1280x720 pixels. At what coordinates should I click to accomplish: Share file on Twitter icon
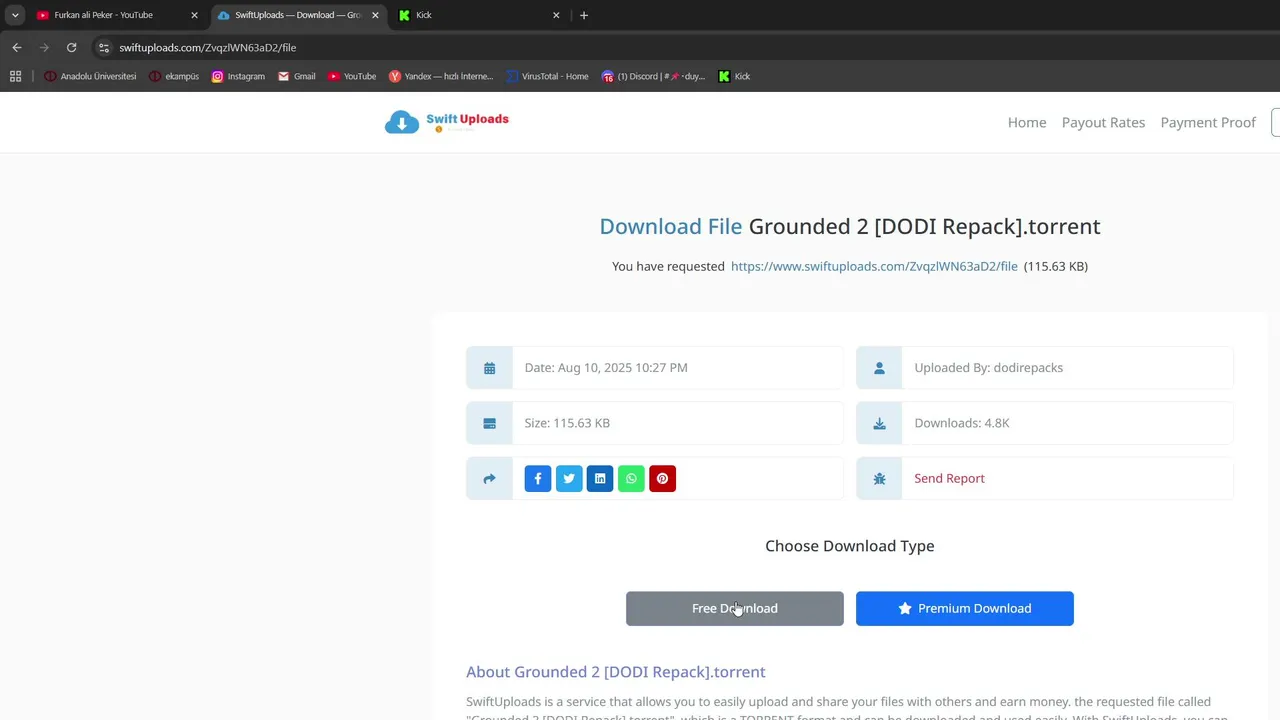pos(569,479)
